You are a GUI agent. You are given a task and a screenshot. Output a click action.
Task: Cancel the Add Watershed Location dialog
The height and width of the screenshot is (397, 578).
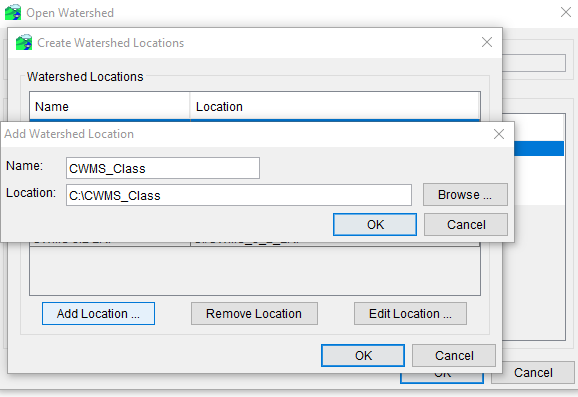pyautogui.click(x=466, y=224)
